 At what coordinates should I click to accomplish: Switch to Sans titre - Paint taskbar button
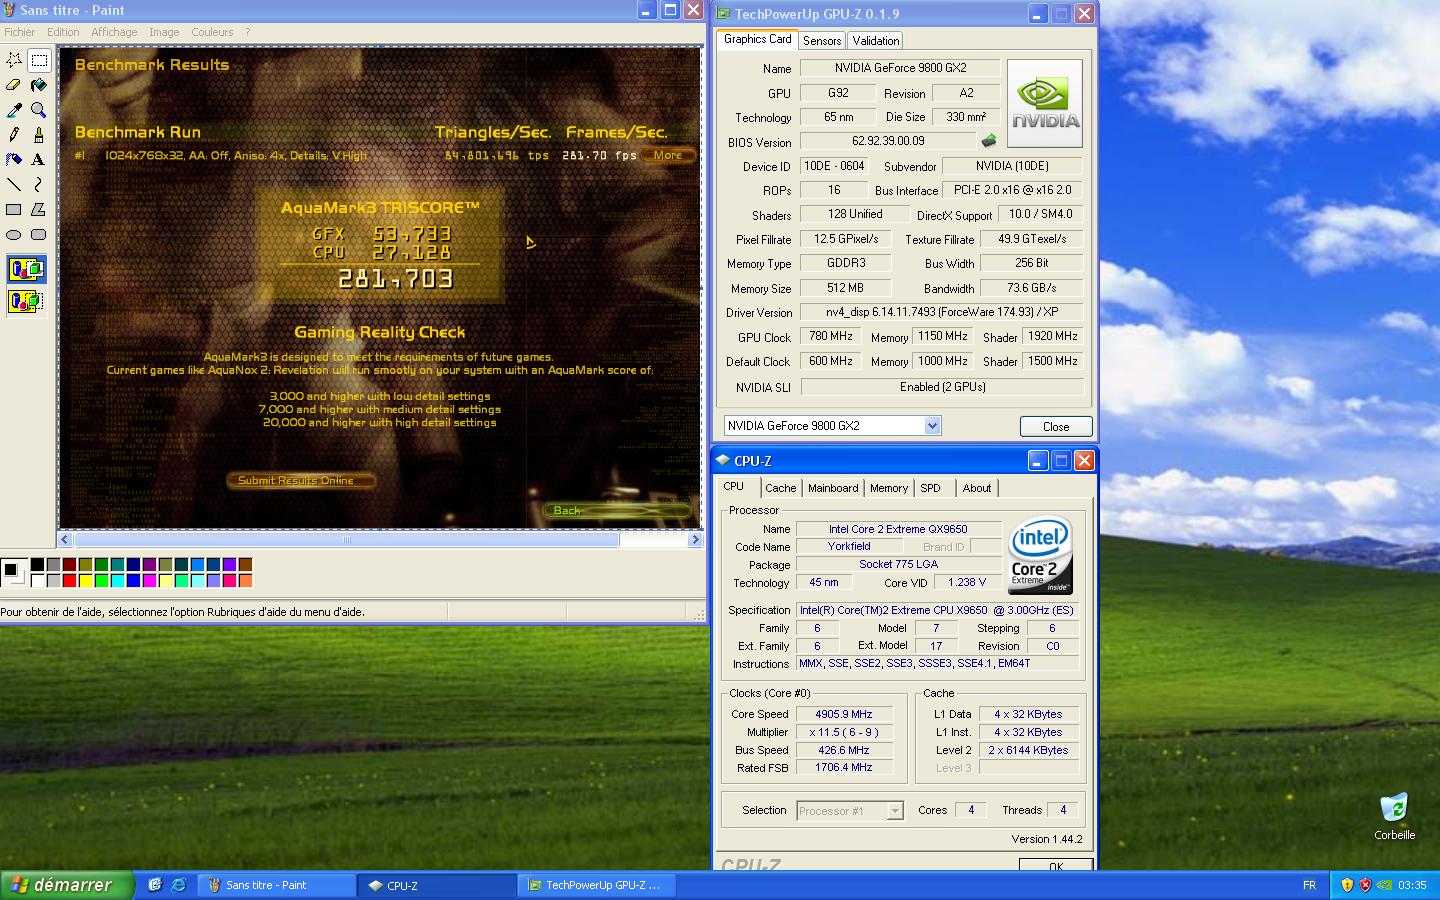tap(276, 885)
